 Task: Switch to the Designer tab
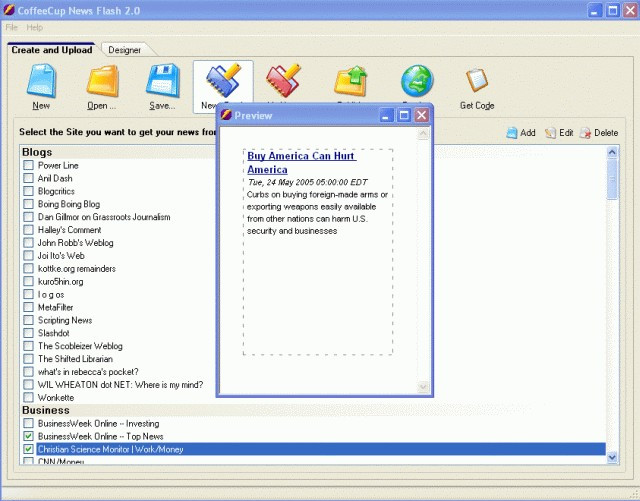(x=124, y=50)
